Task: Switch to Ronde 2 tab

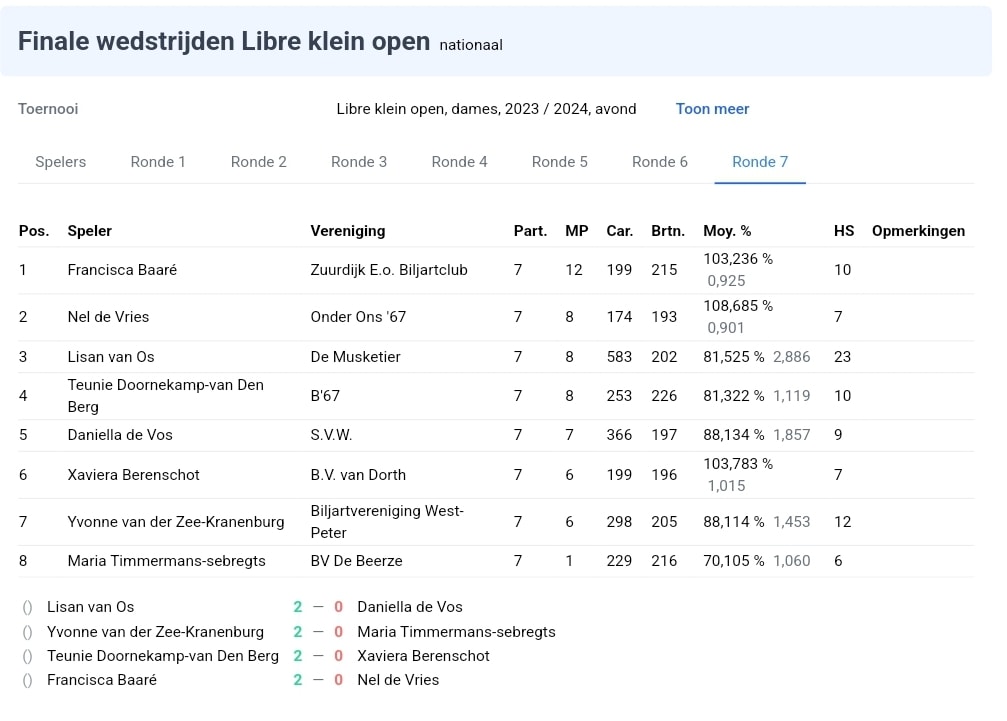Action: [x=259, y=162]
